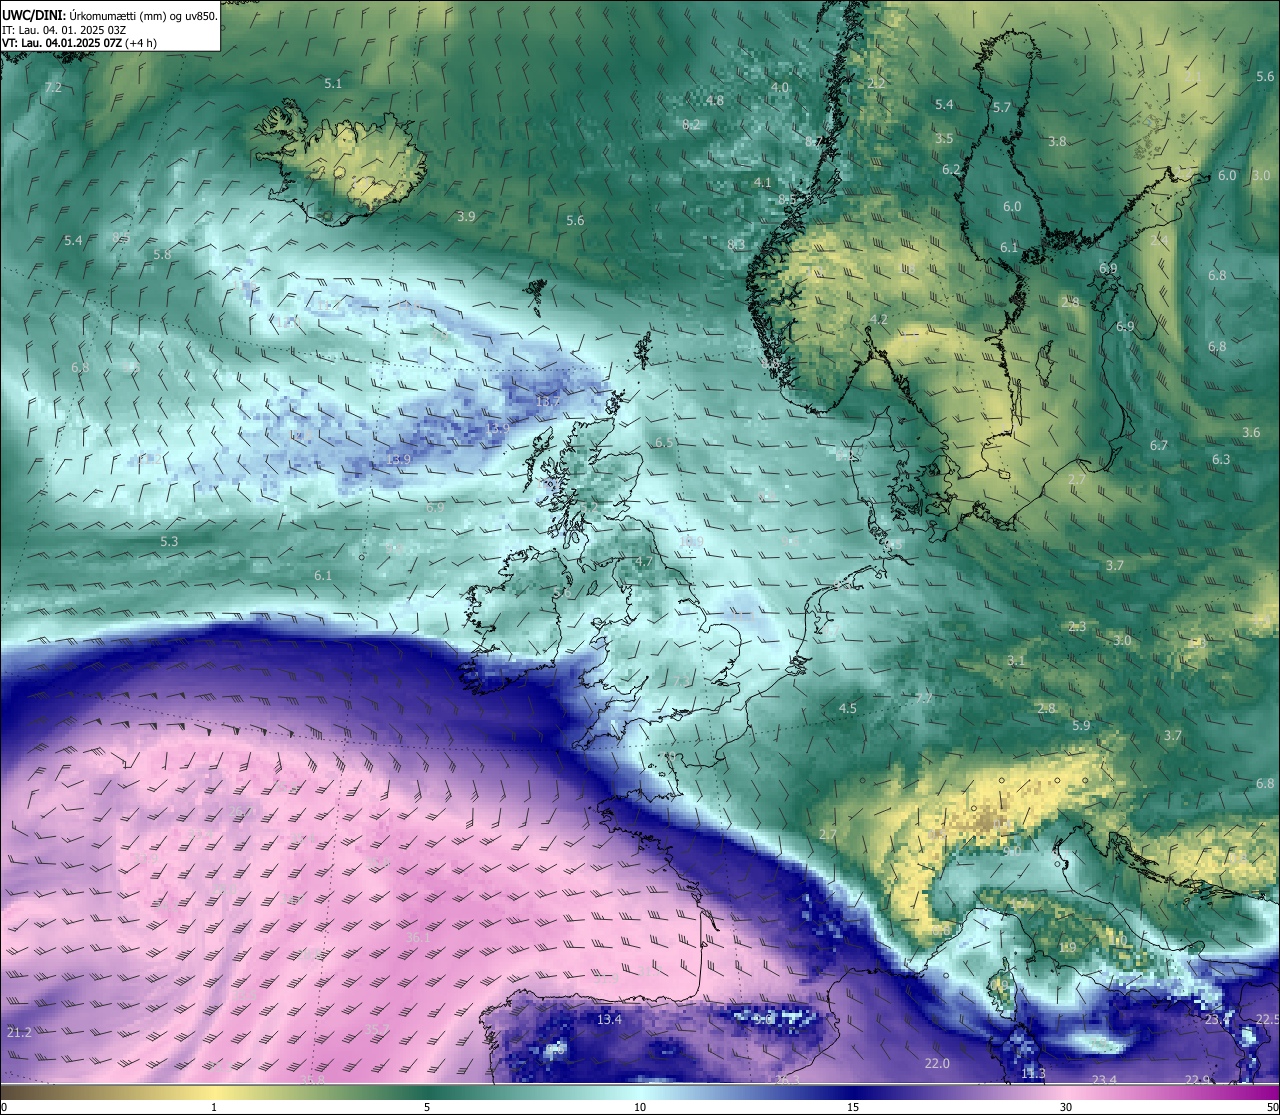Click the VT valid time line
This screenshot has width=1280, height=1115.
pos(80,43)
